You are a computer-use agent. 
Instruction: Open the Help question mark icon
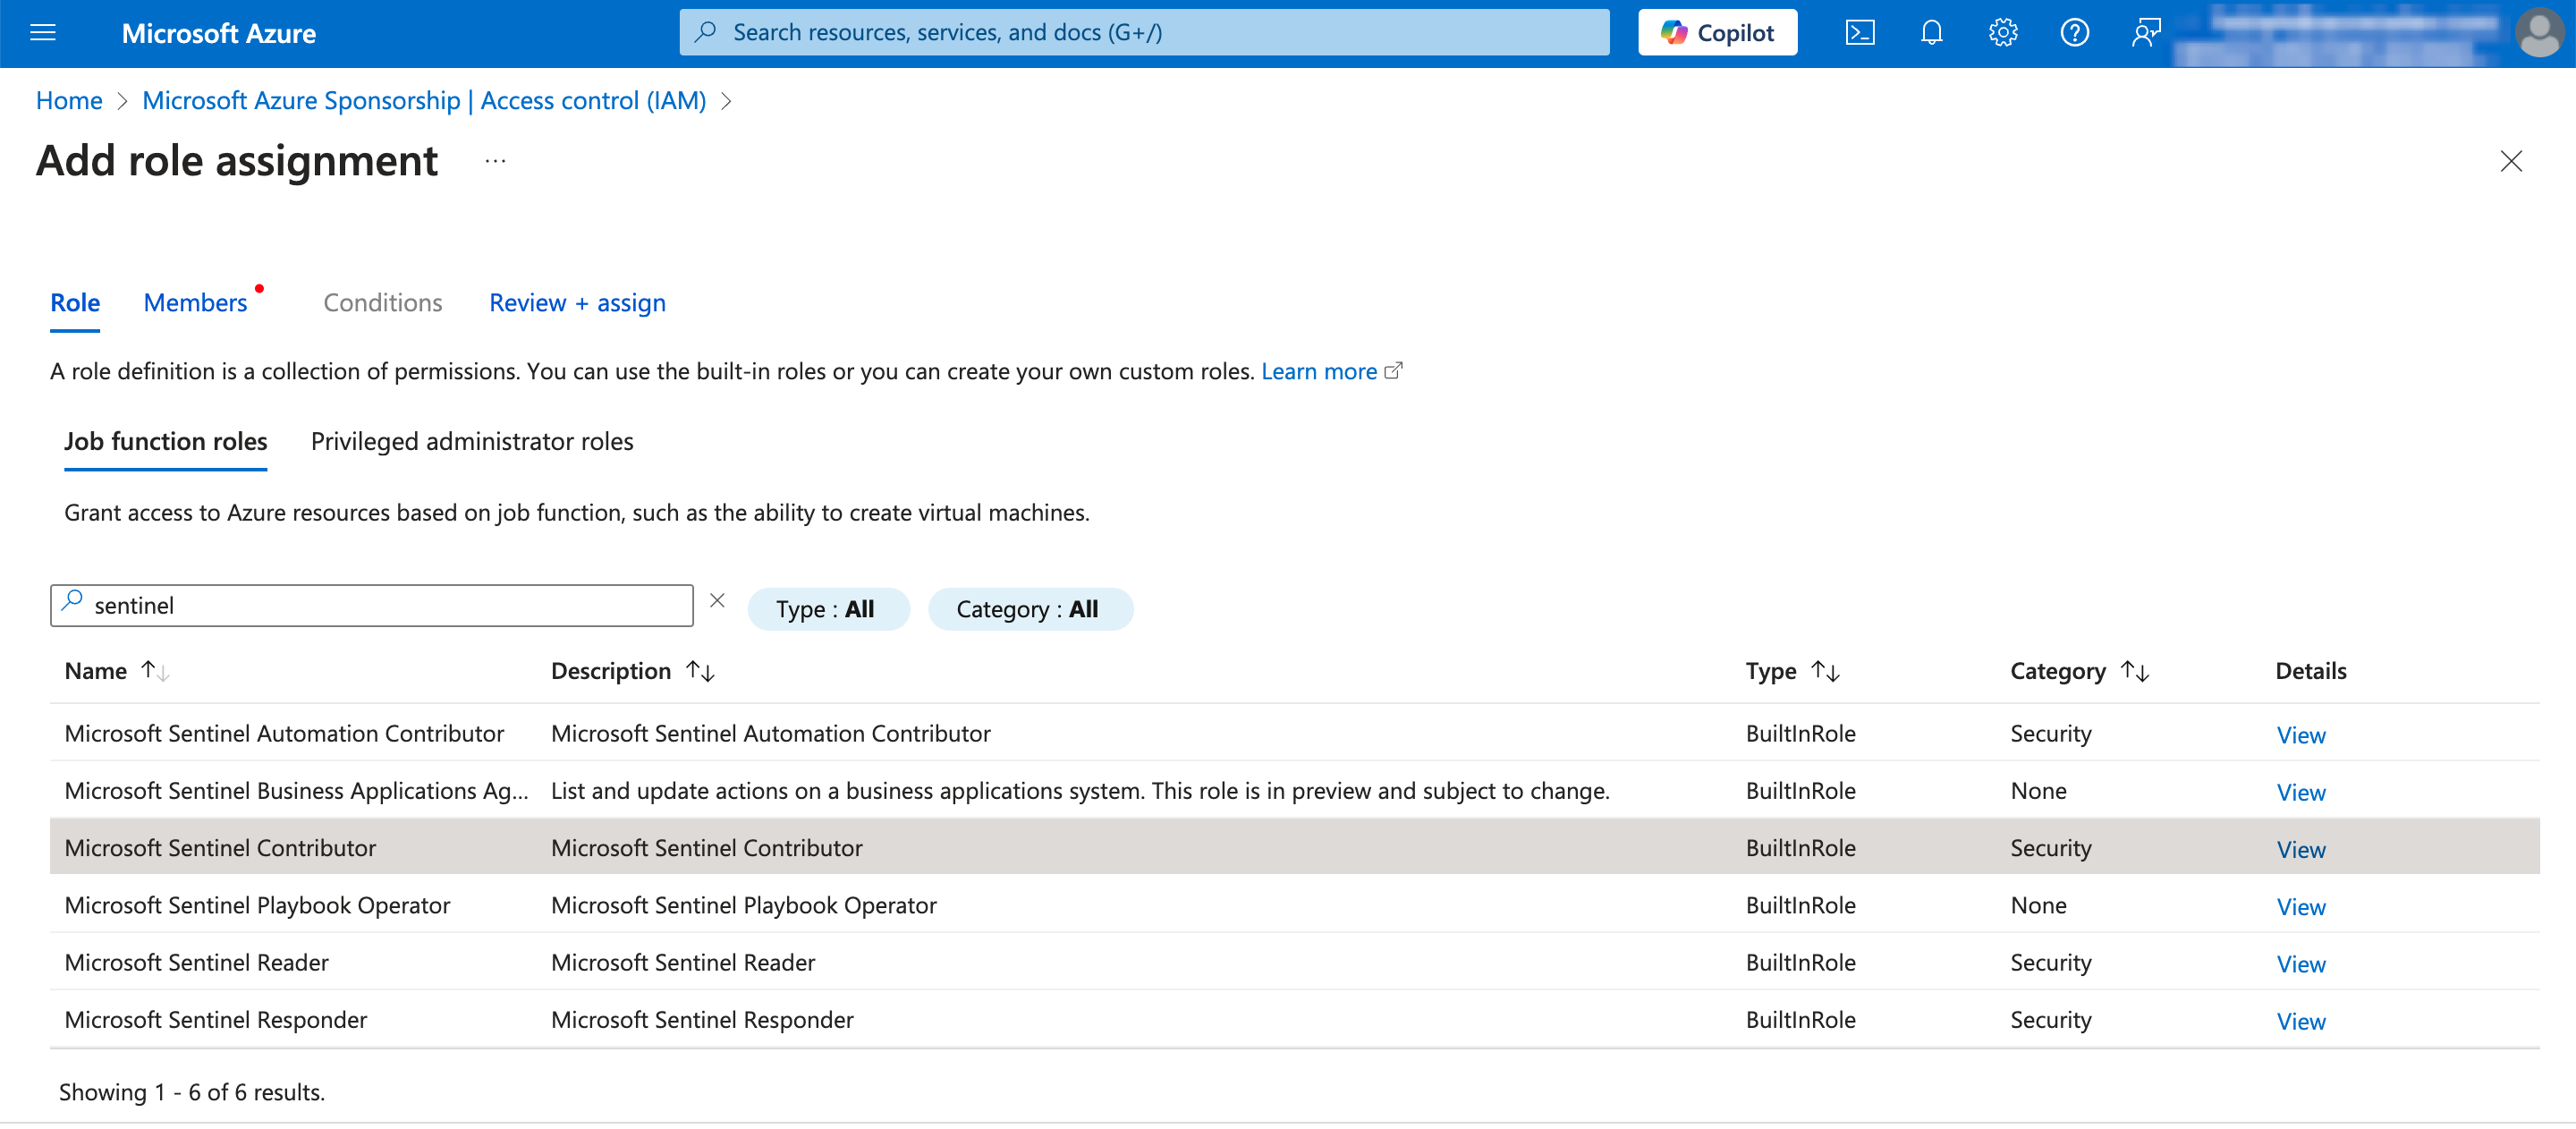pyautogui.click(x=2075, y=33)
